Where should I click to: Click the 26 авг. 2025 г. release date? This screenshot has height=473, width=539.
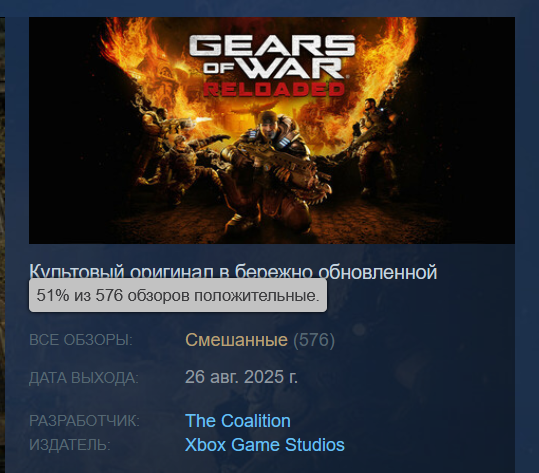coord(241,377)
